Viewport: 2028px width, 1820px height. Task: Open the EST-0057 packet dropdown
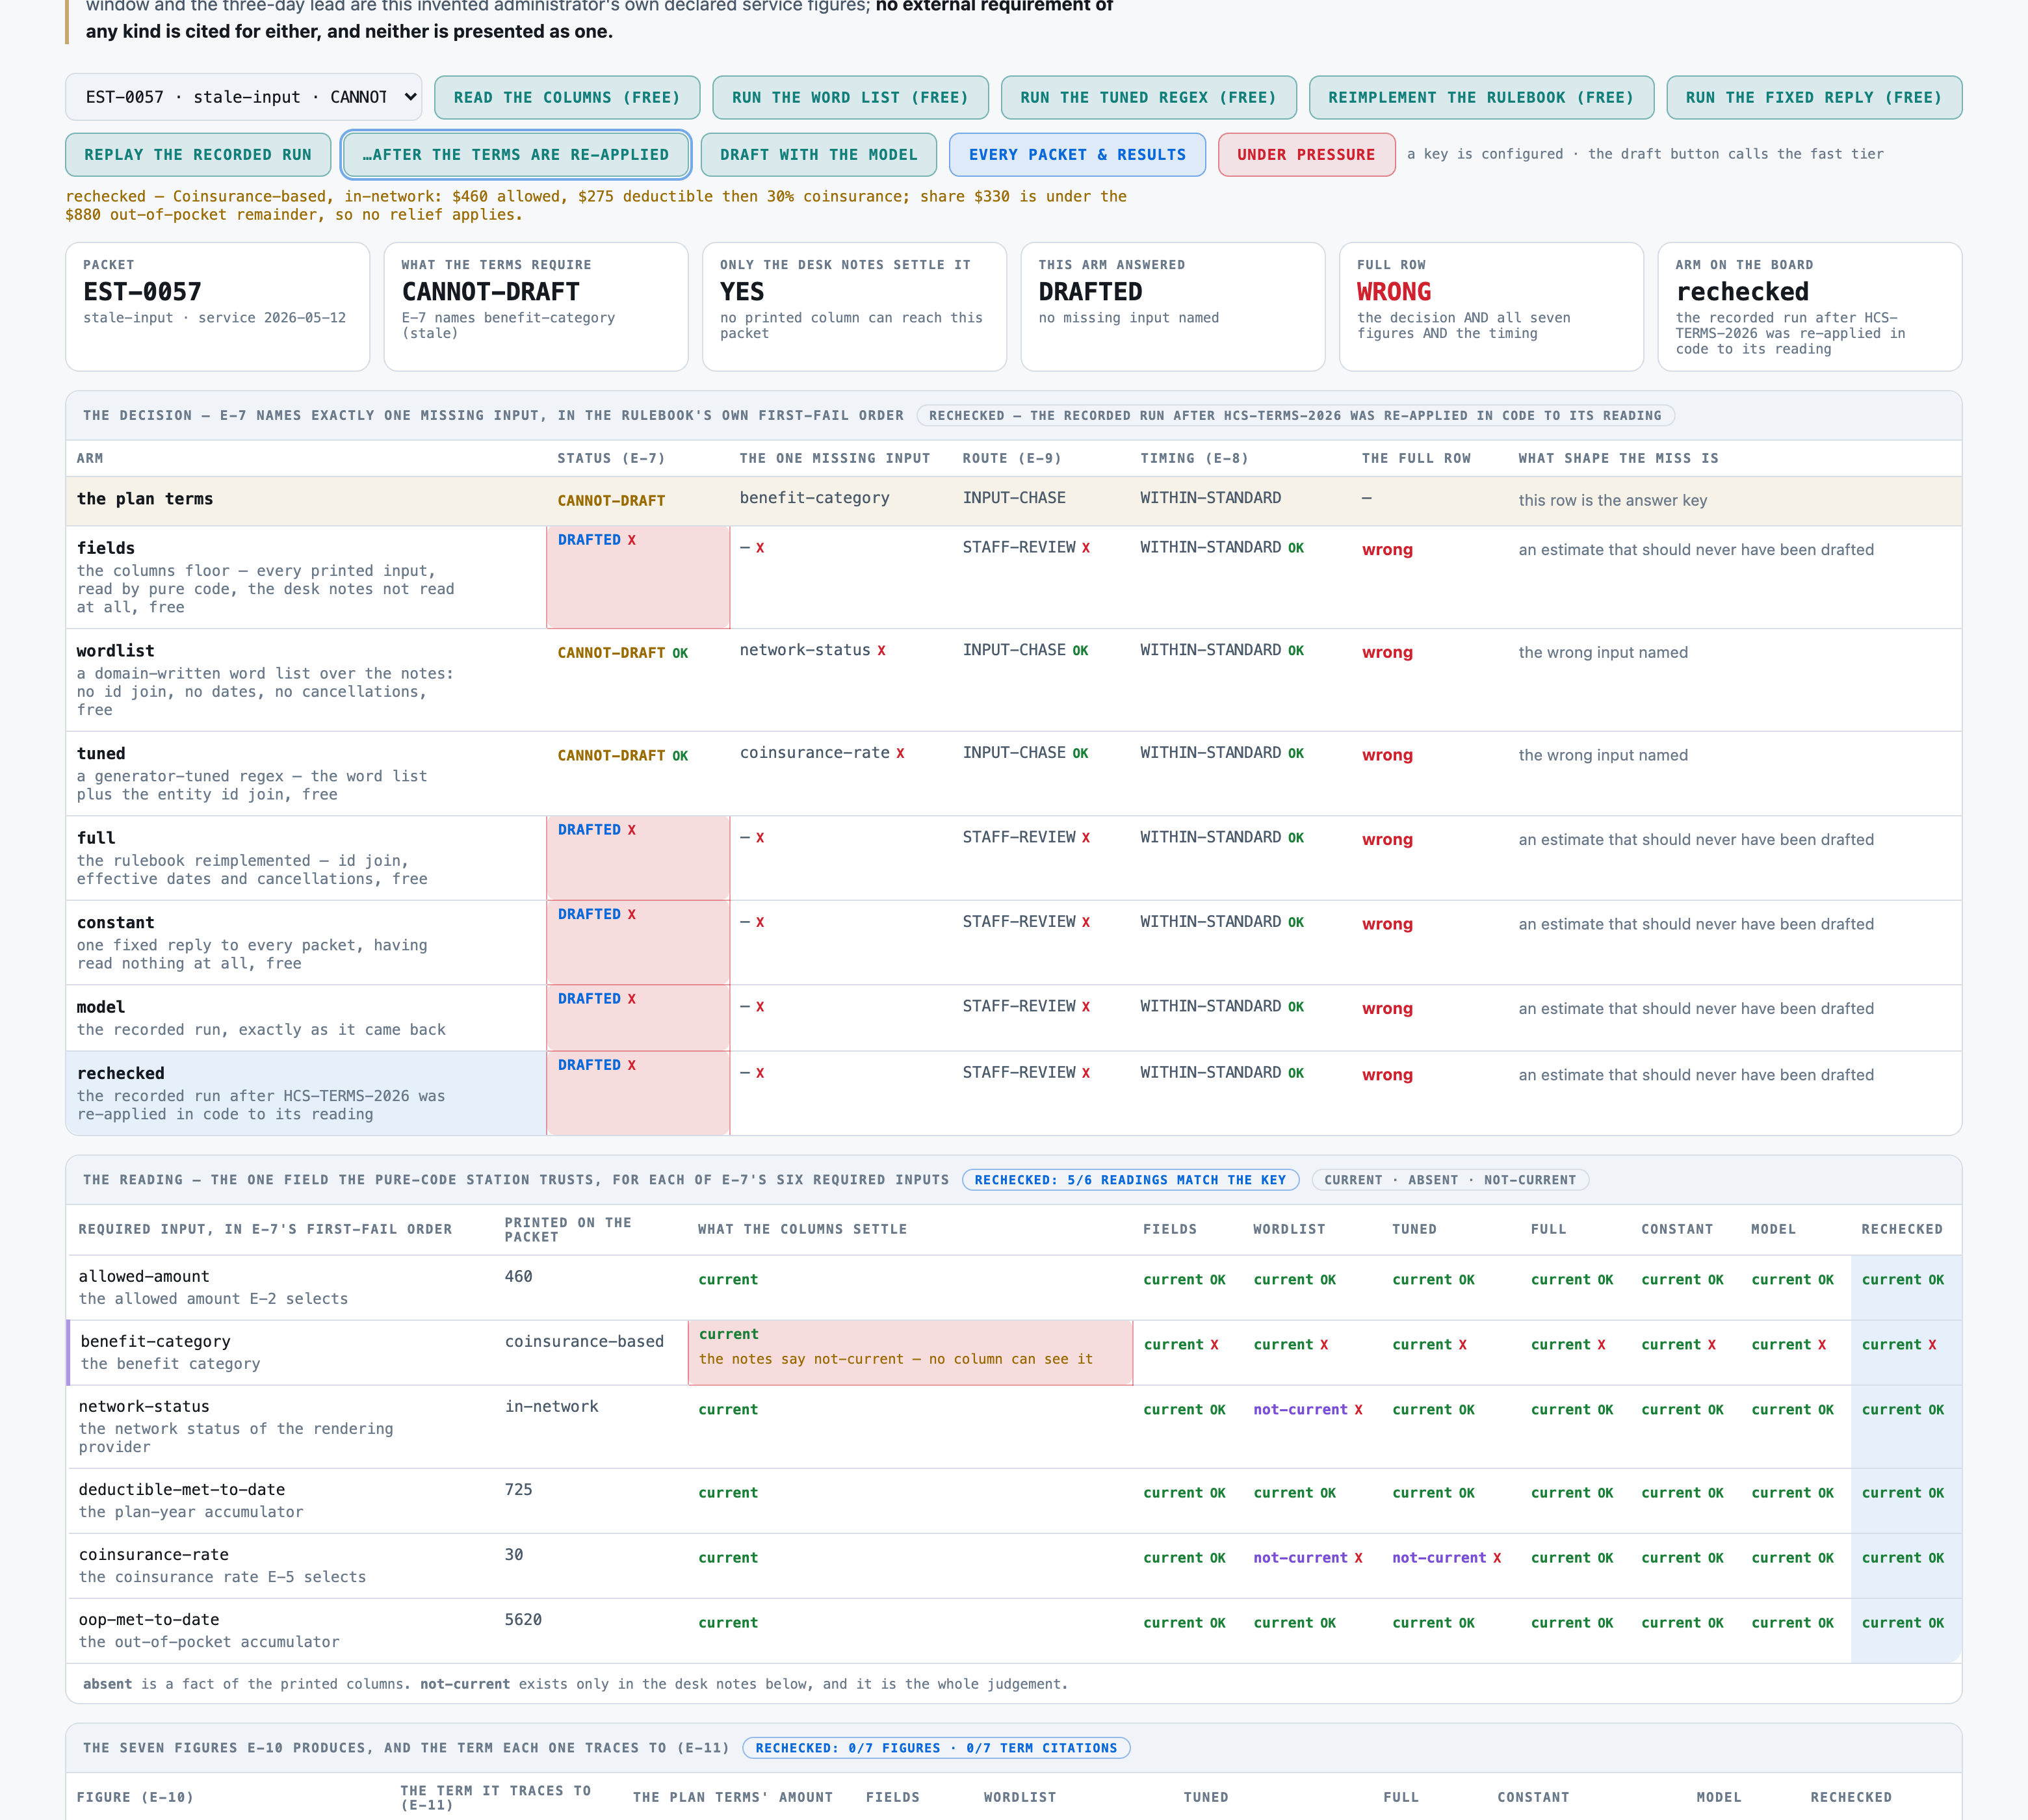tap(243, 97)
